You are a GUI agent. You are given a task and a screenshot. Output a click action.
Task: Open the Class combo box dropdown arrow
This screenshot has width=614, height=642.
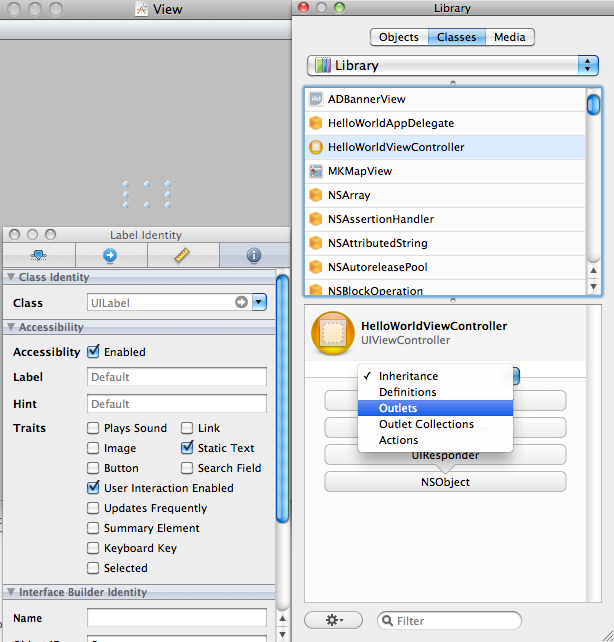tap(260, 302)
